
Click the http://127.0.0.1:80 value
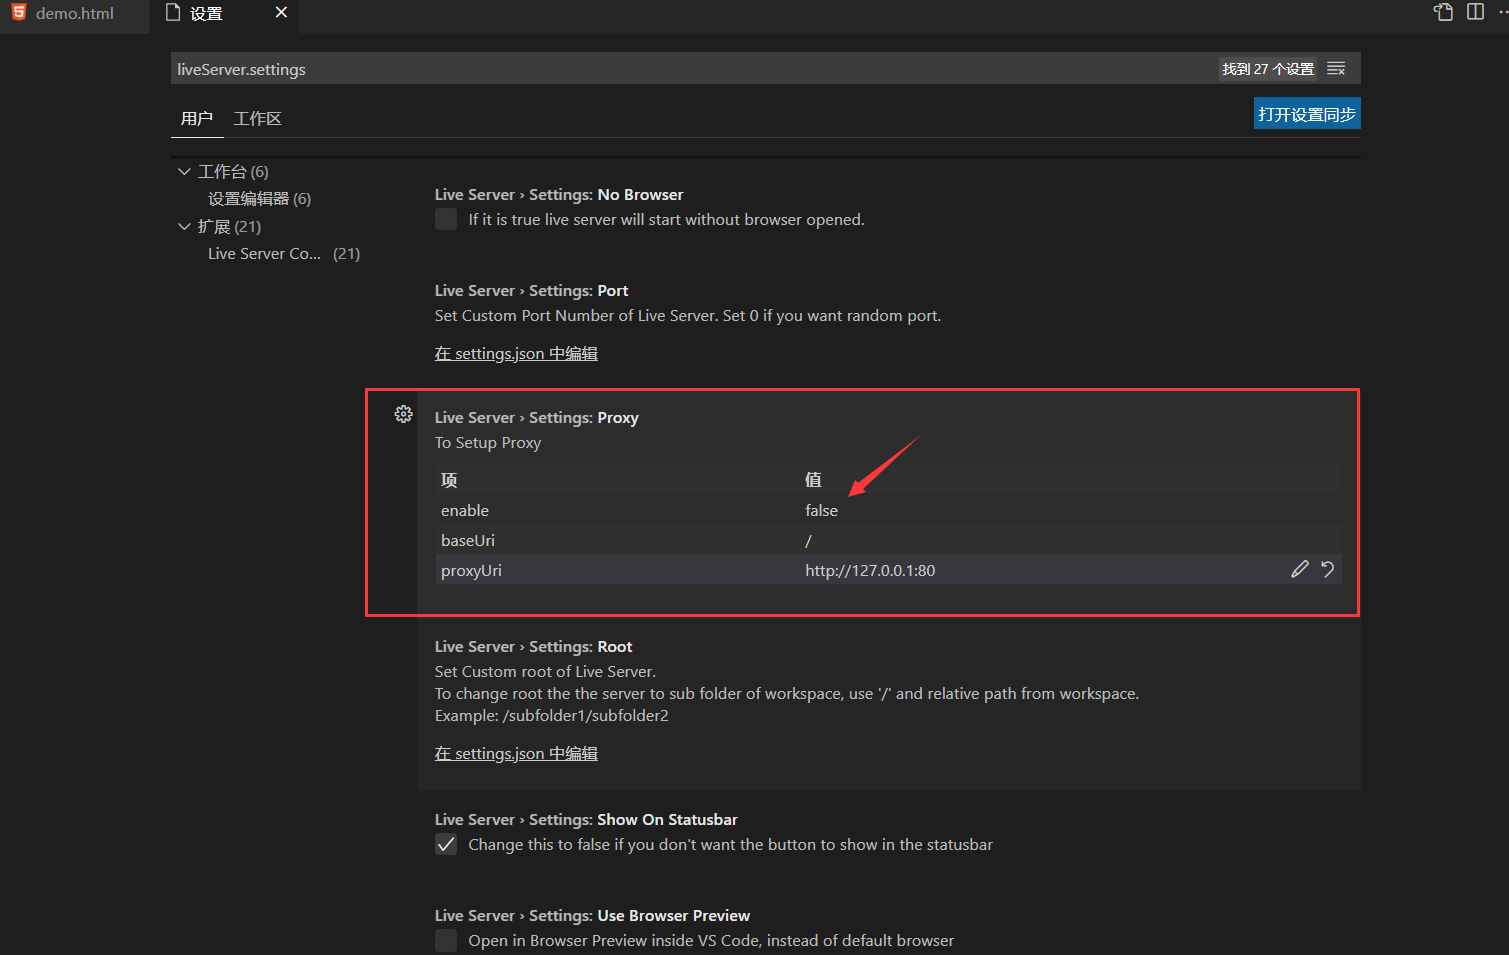870,570
